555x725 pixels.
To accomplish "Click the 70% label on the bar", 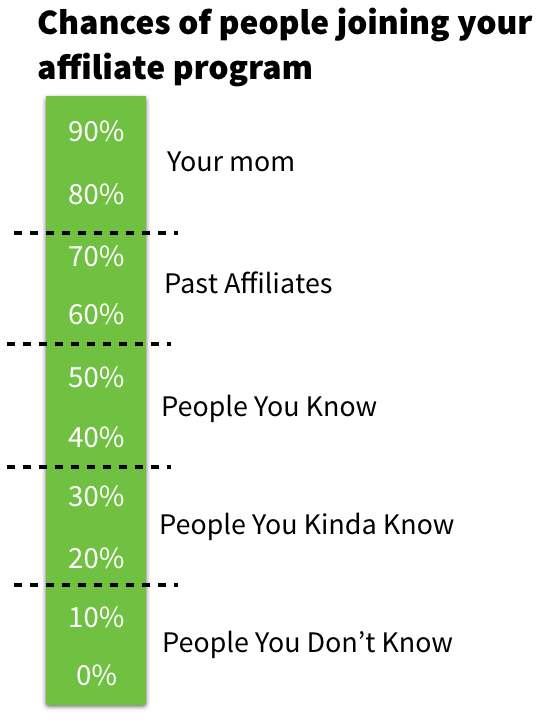I will (x=96, y=257).
